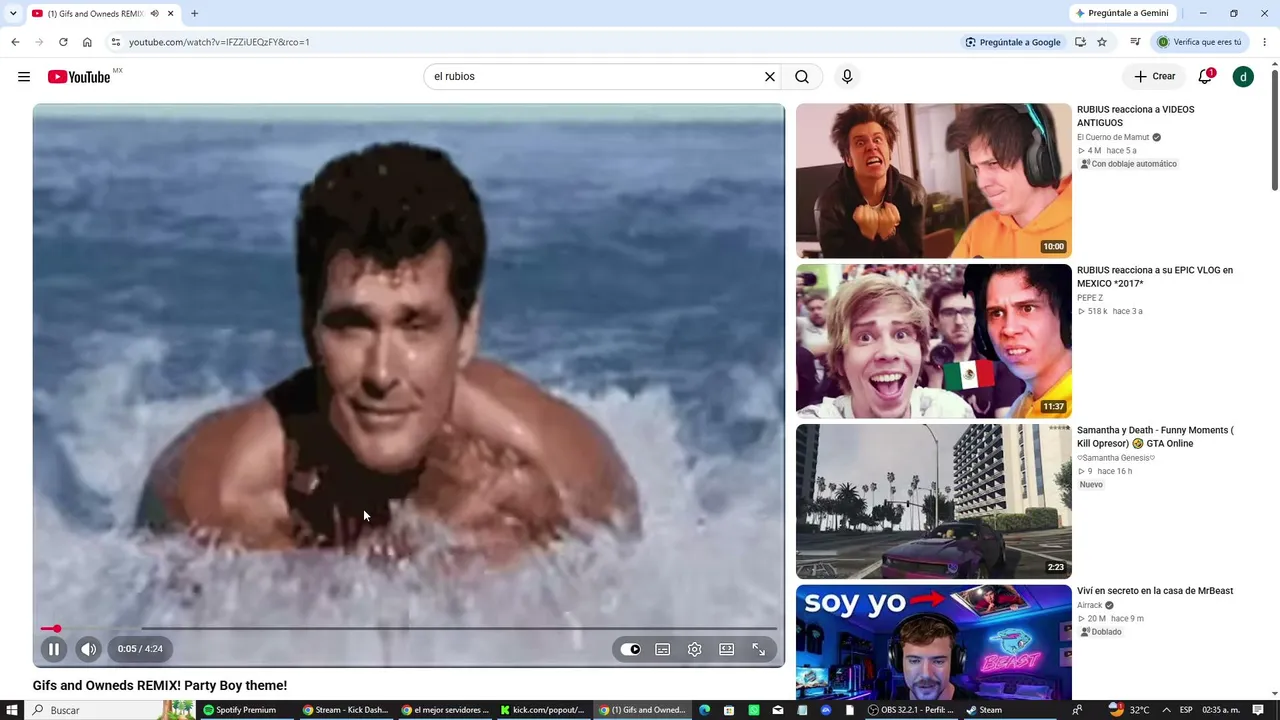
Task: Click the address bar URL
Action: pos(219,42)
